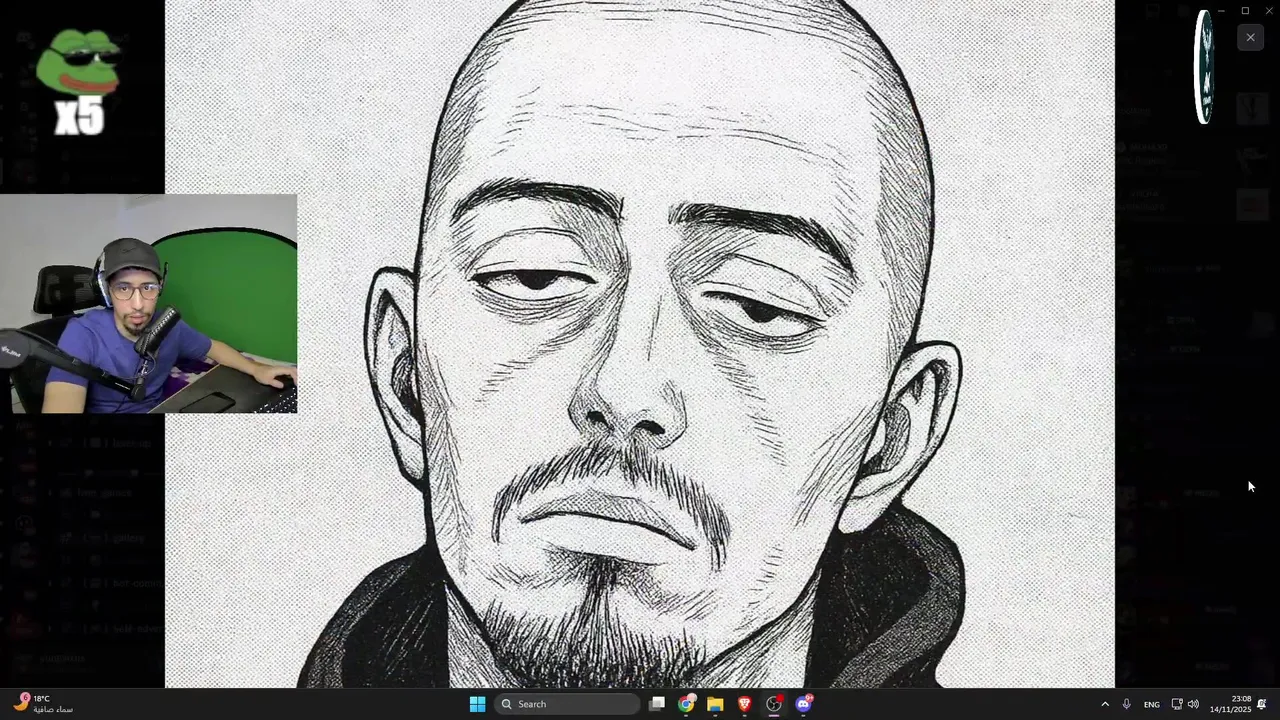Show hidden system tray icons
Screen dimensions: 1280x720
pyautogui.click(x=1105, y=704)
